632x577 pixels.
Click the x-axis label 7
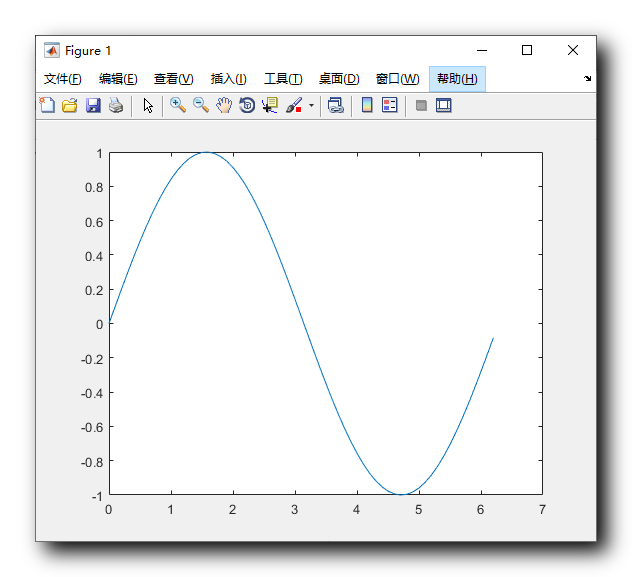pyautogui.click(x=543, y=510)
